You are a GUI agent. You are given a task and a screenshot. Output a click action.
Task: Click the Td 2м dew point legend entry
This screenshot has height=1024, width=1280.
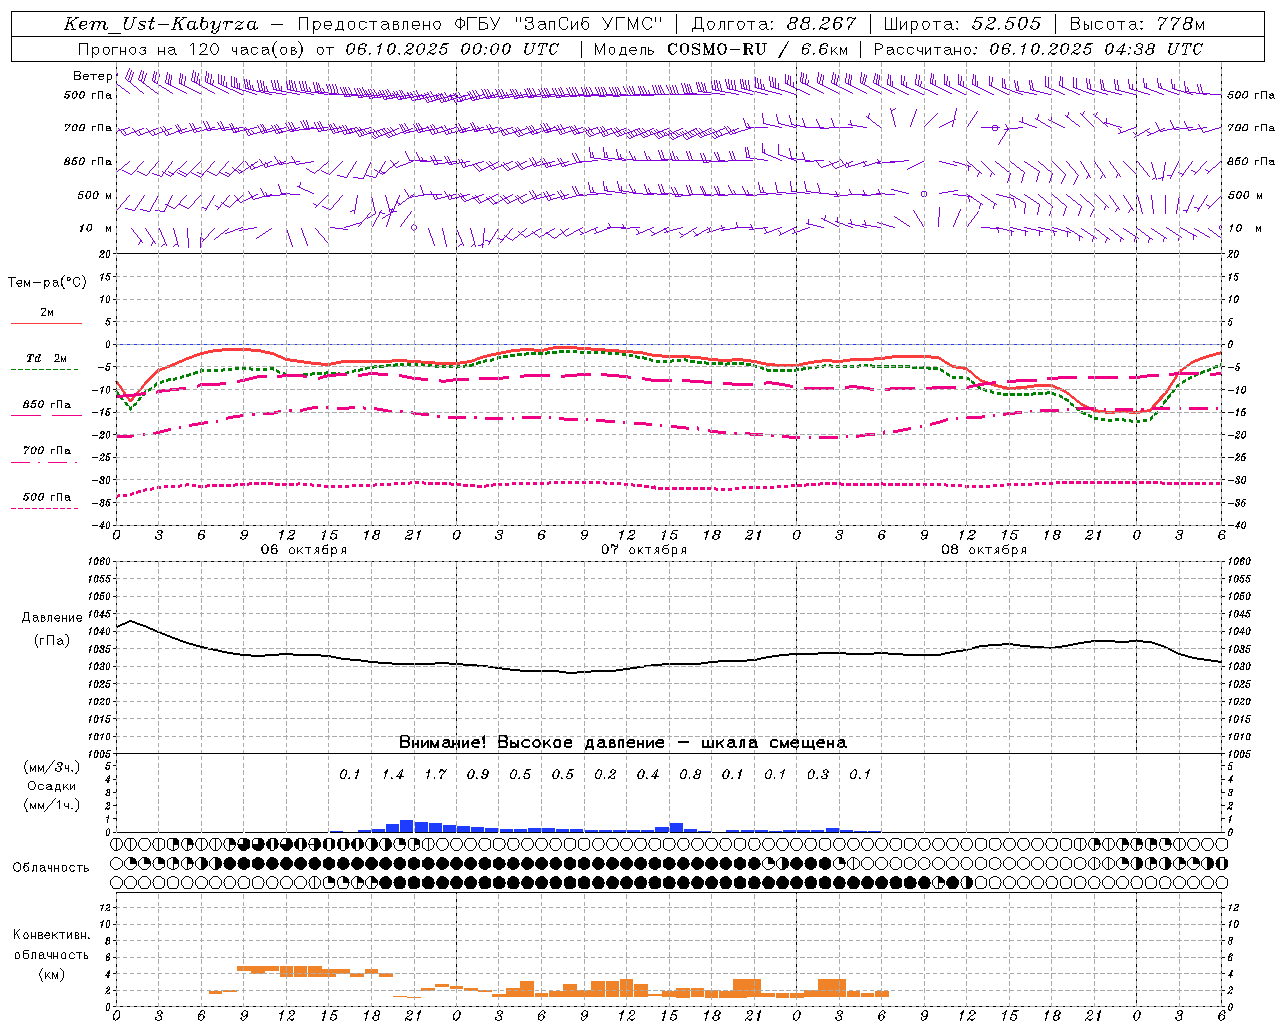(46, 358)
